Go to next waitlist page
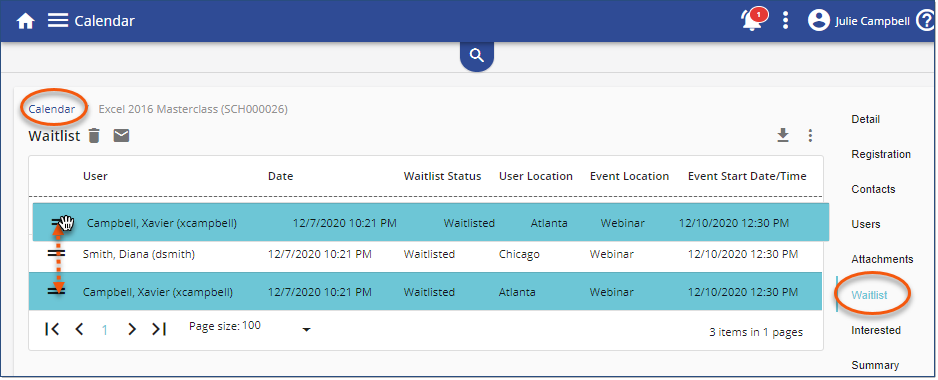The width and height of the screenshot is (938, 380). click(x=132, y=329)
